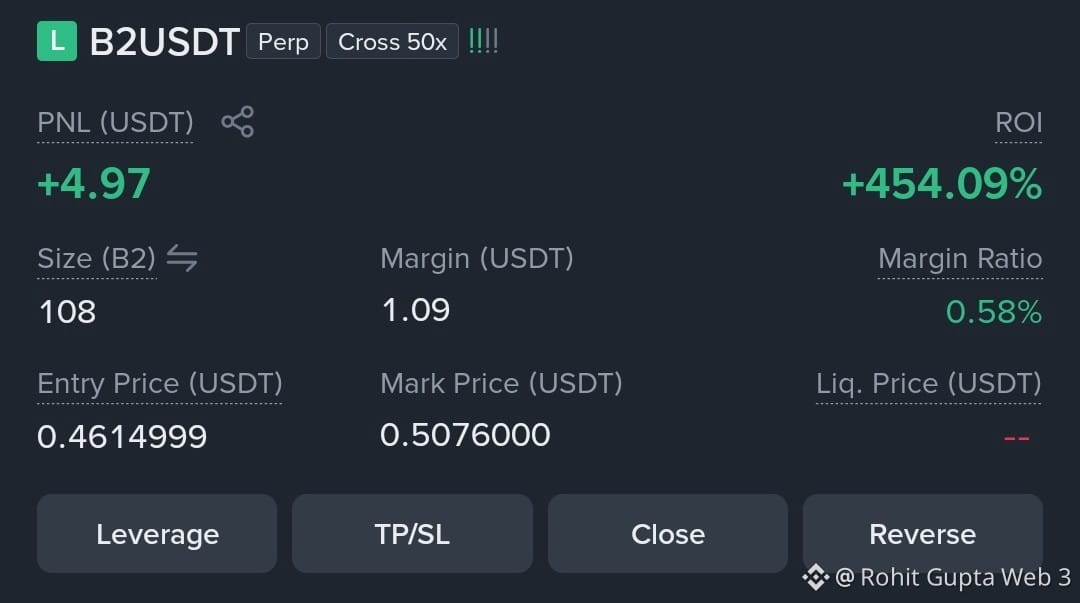Click the Entry Price (USDT) label

coord(160,384)
